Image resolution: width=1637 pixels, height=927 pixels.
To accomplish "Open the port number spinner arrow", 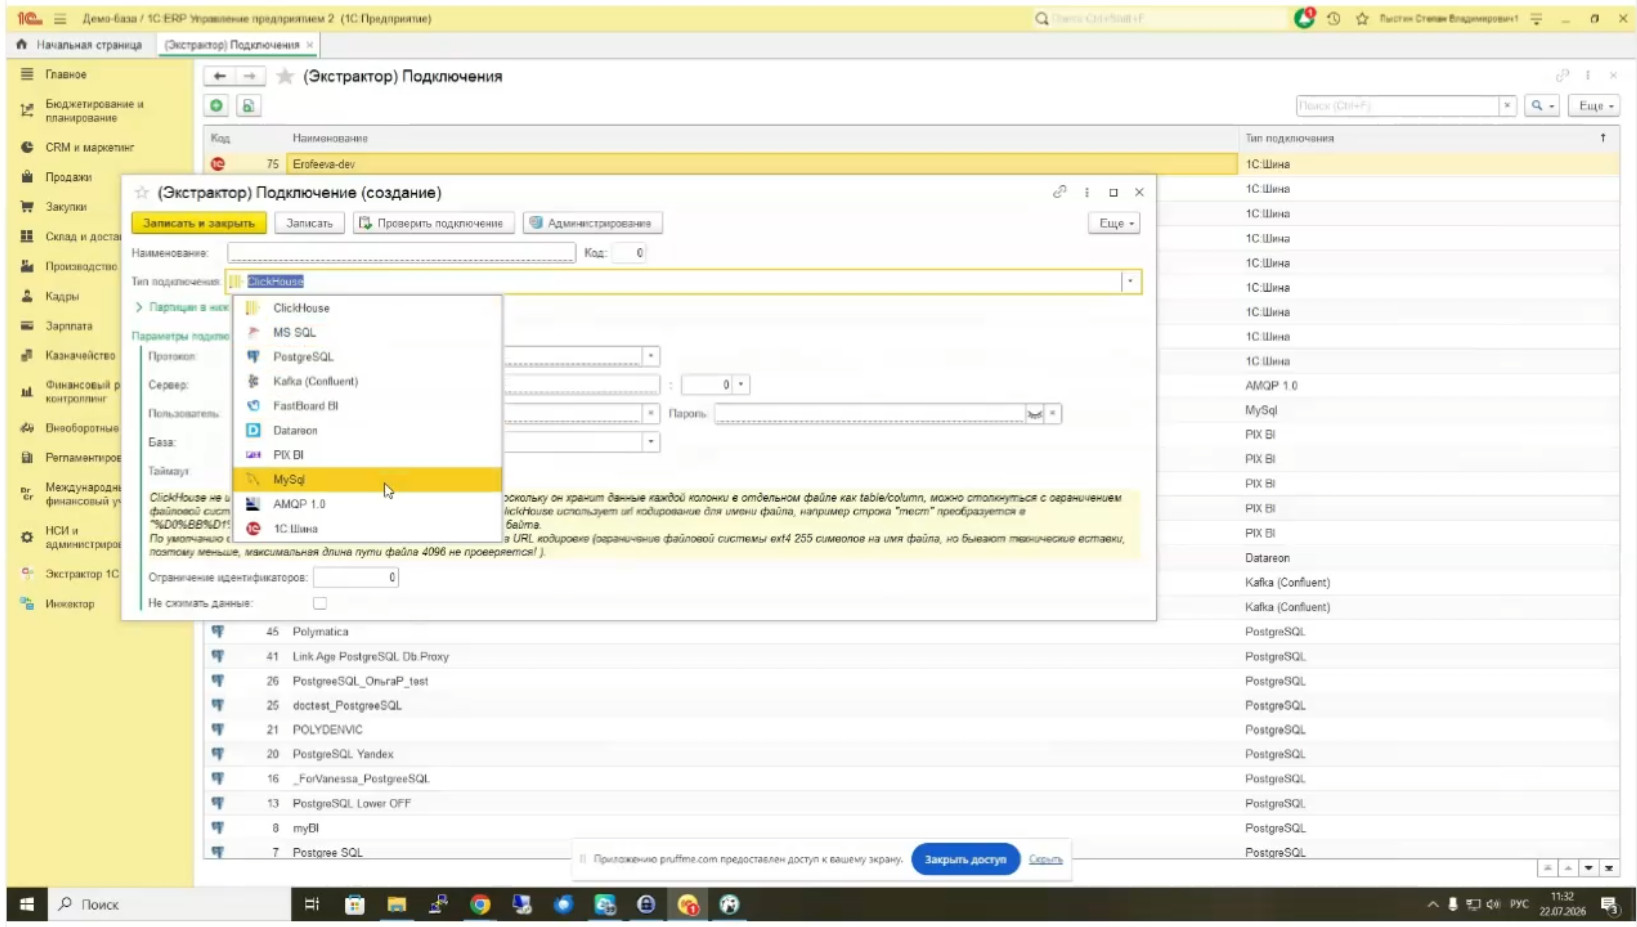I will [x=741, y=385].
